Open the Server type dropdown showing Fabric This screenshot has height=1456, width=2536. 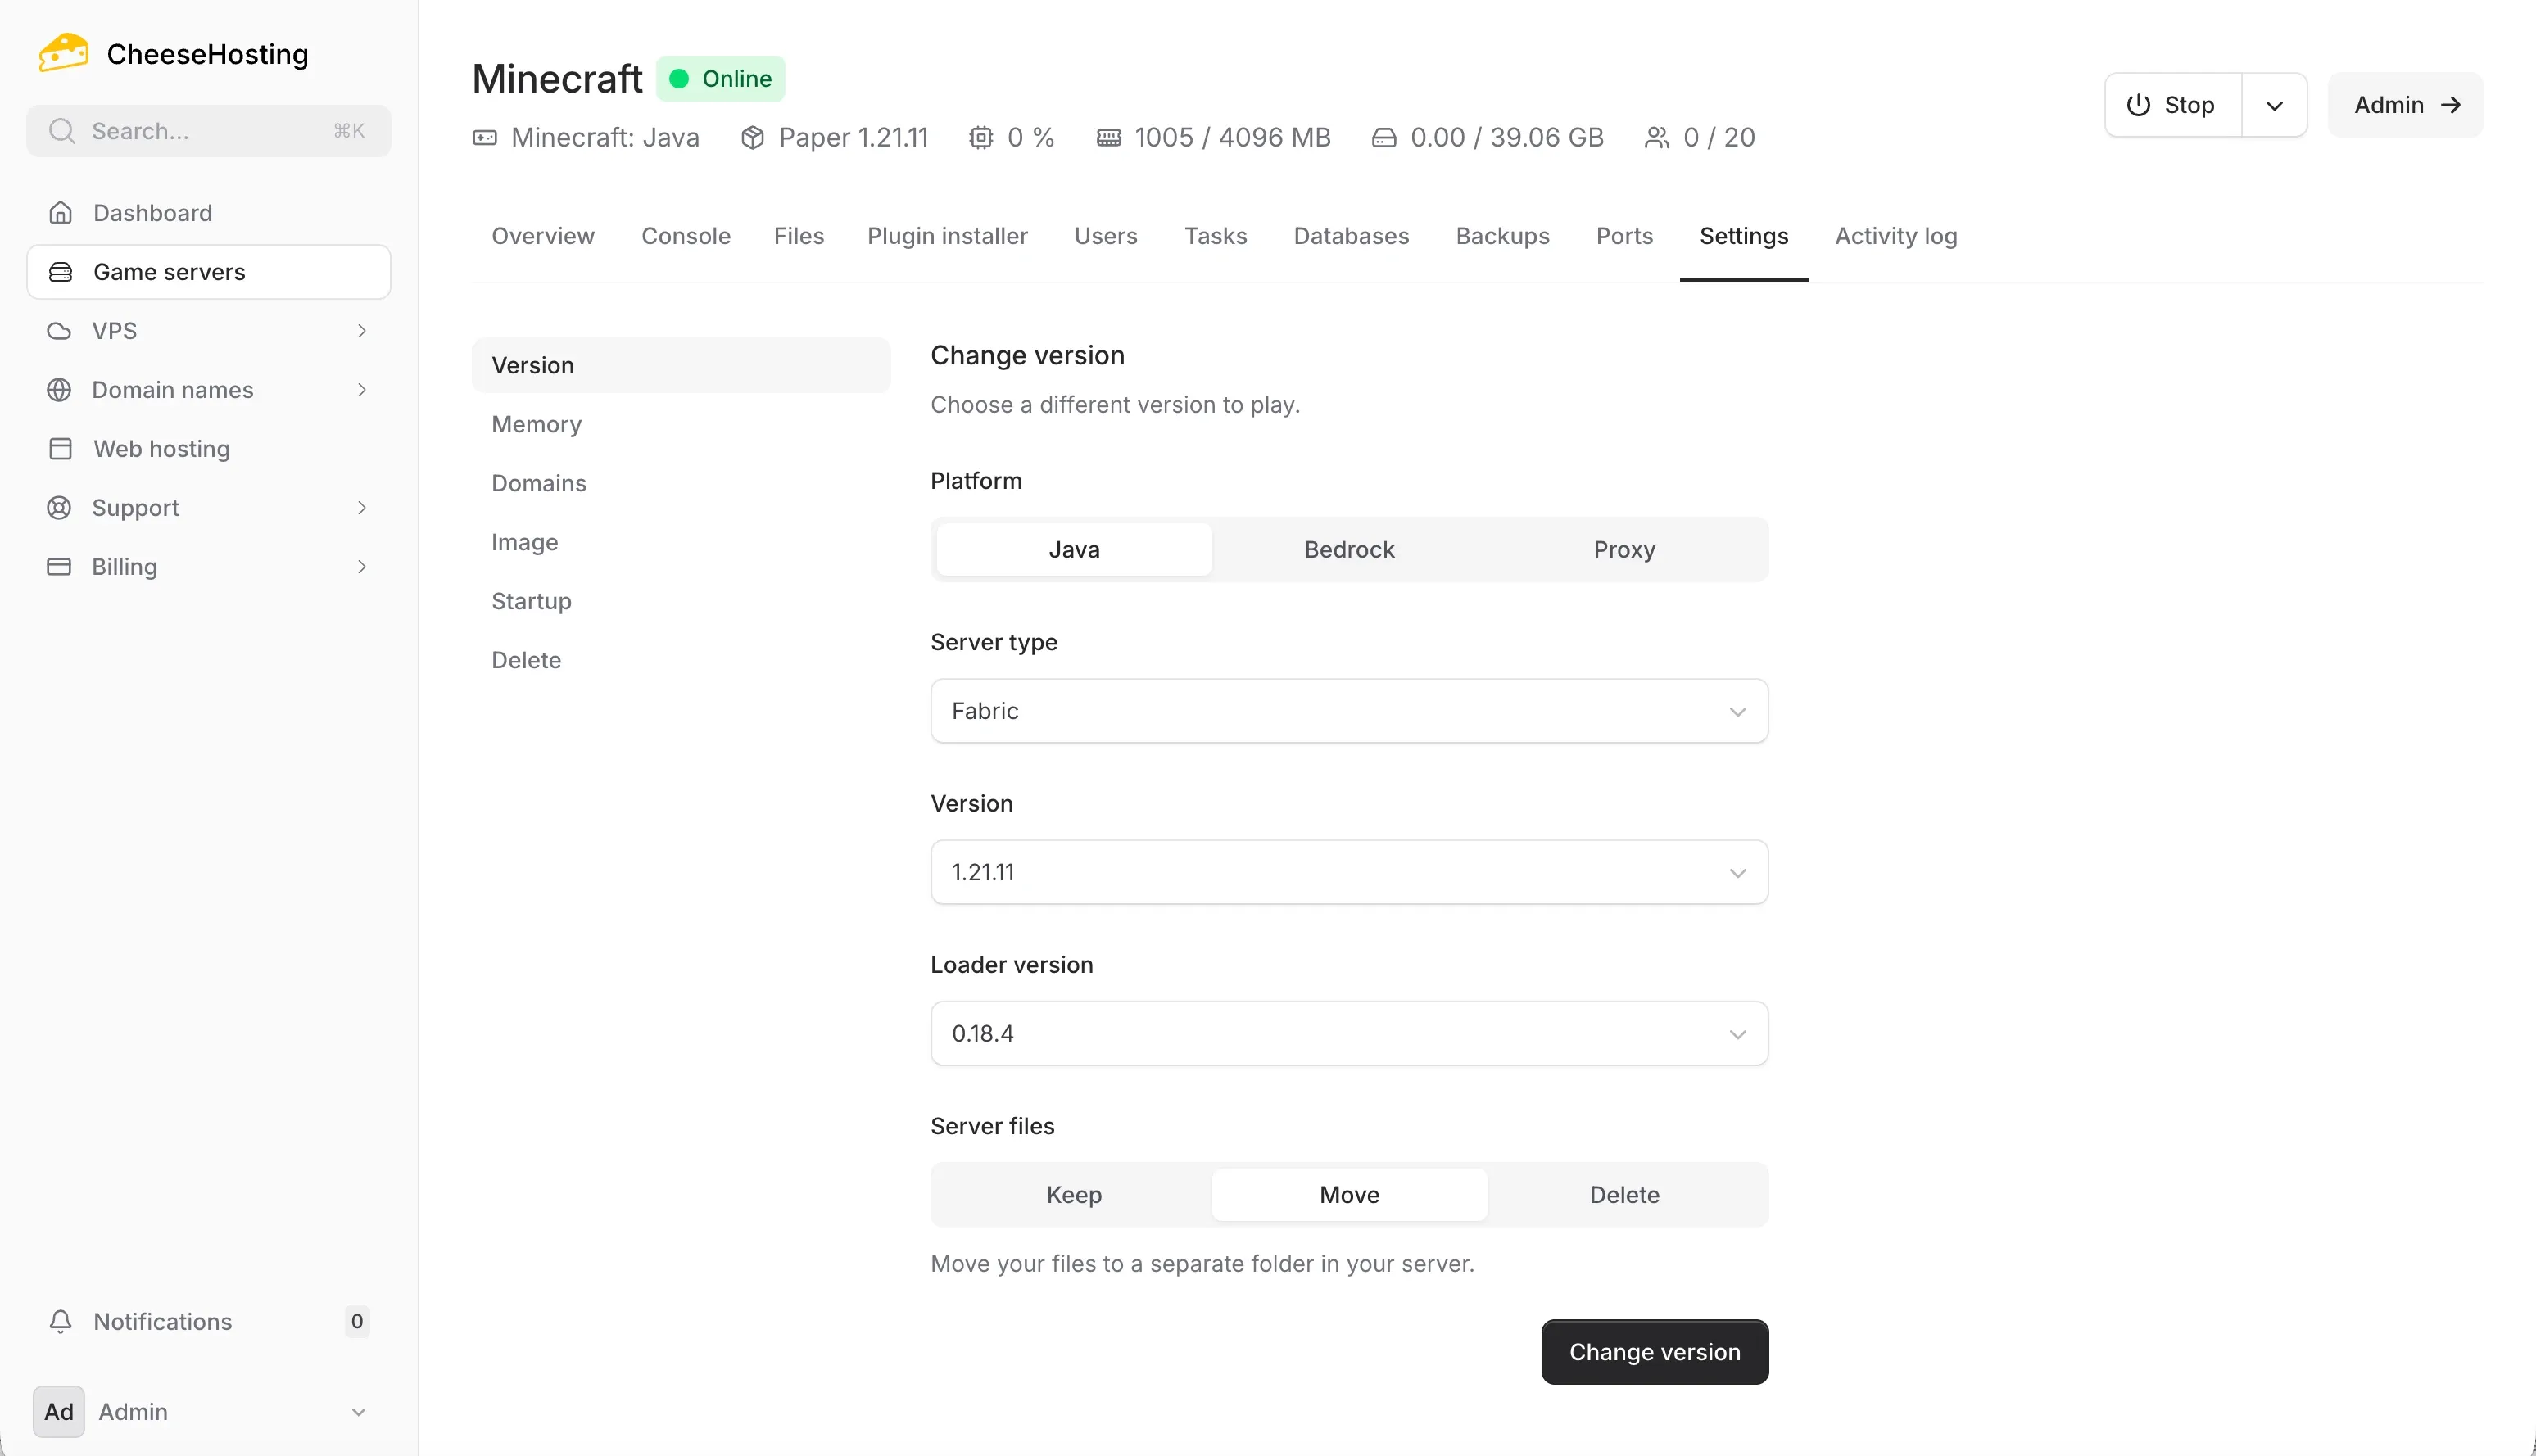click(1348, 710)
